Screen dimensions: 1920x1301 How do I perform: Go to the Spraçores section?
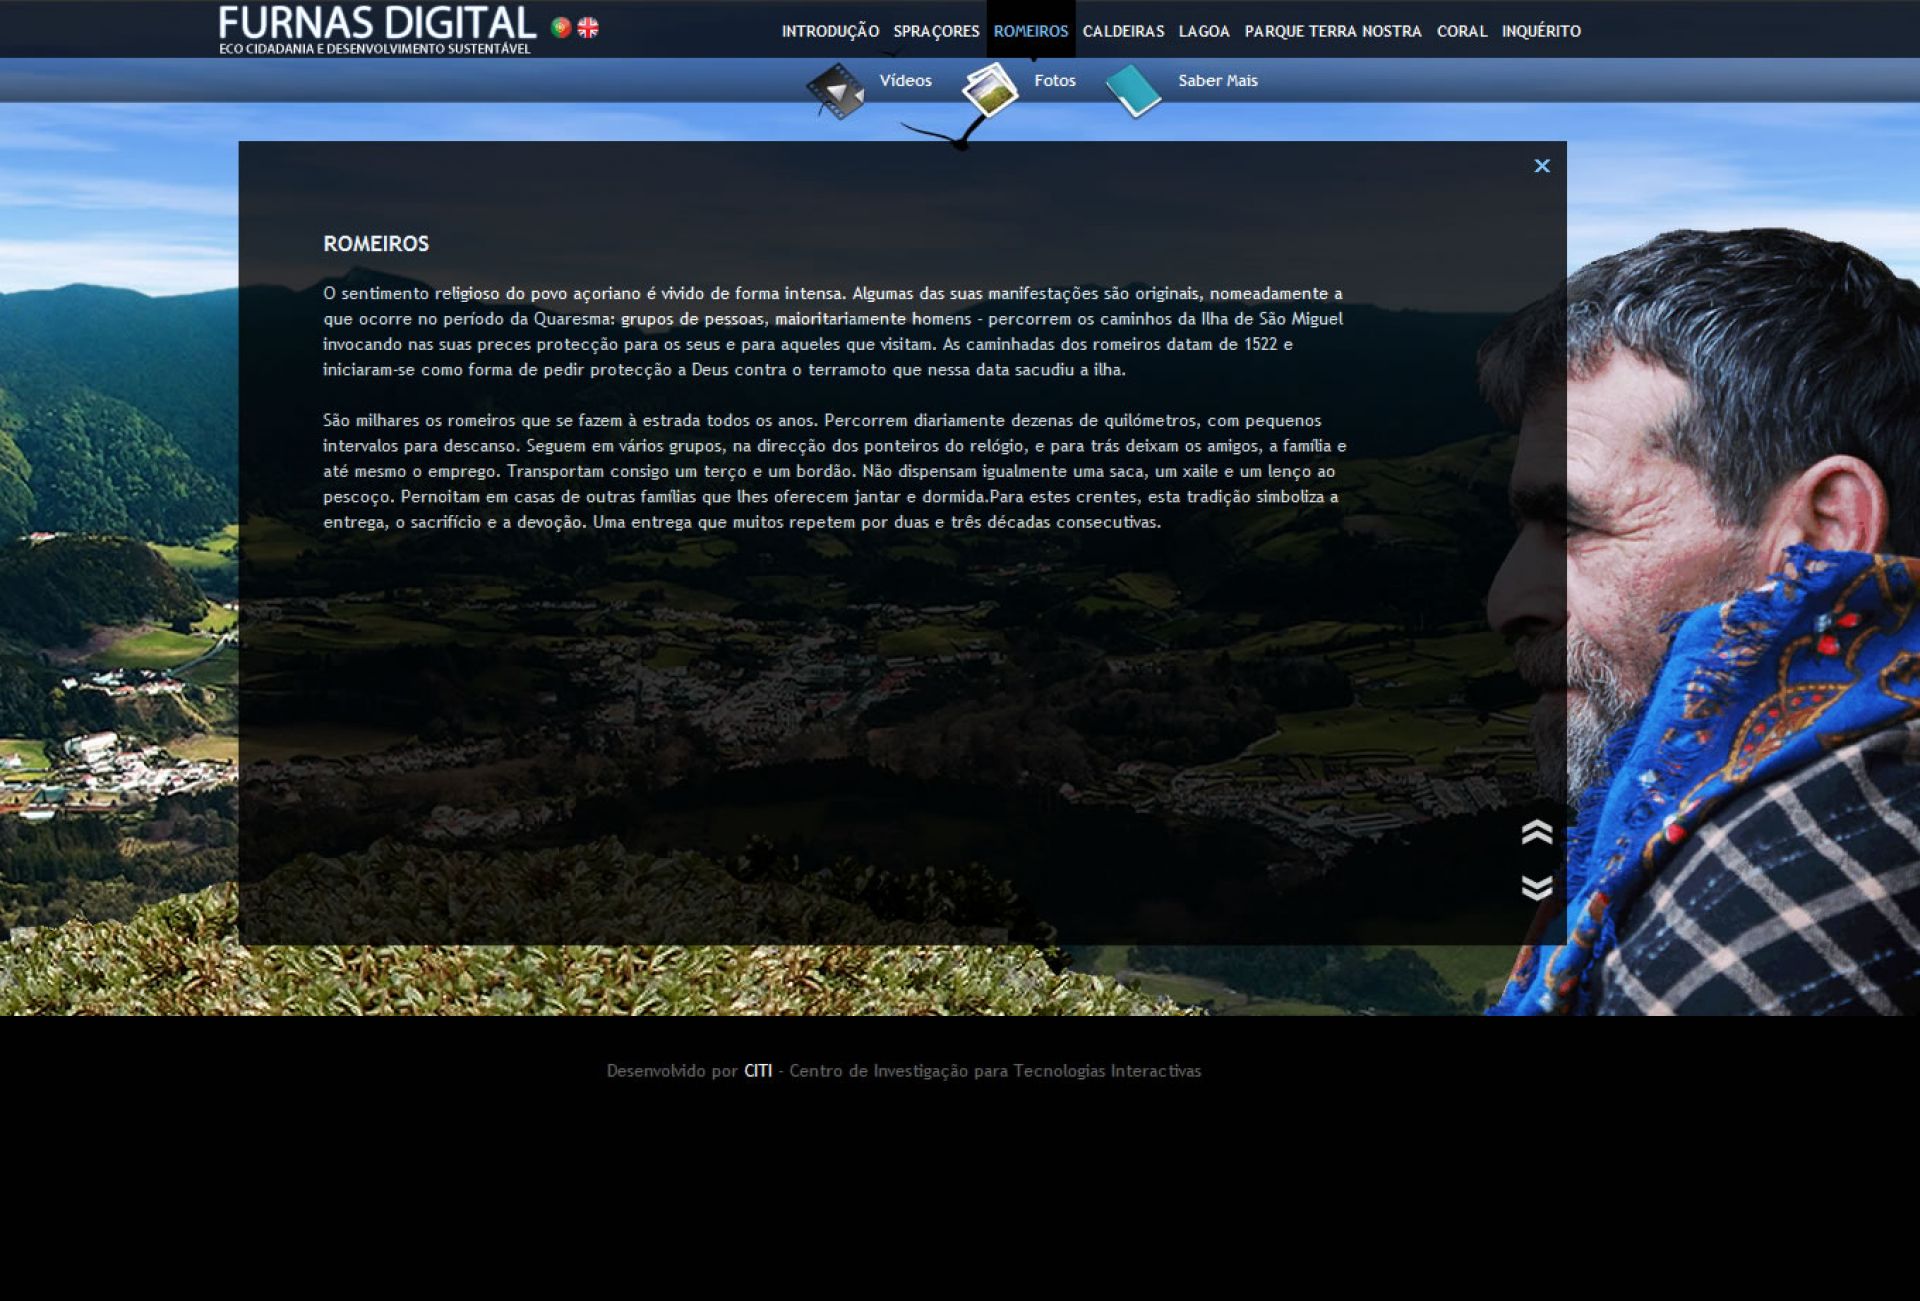[936, 31]
